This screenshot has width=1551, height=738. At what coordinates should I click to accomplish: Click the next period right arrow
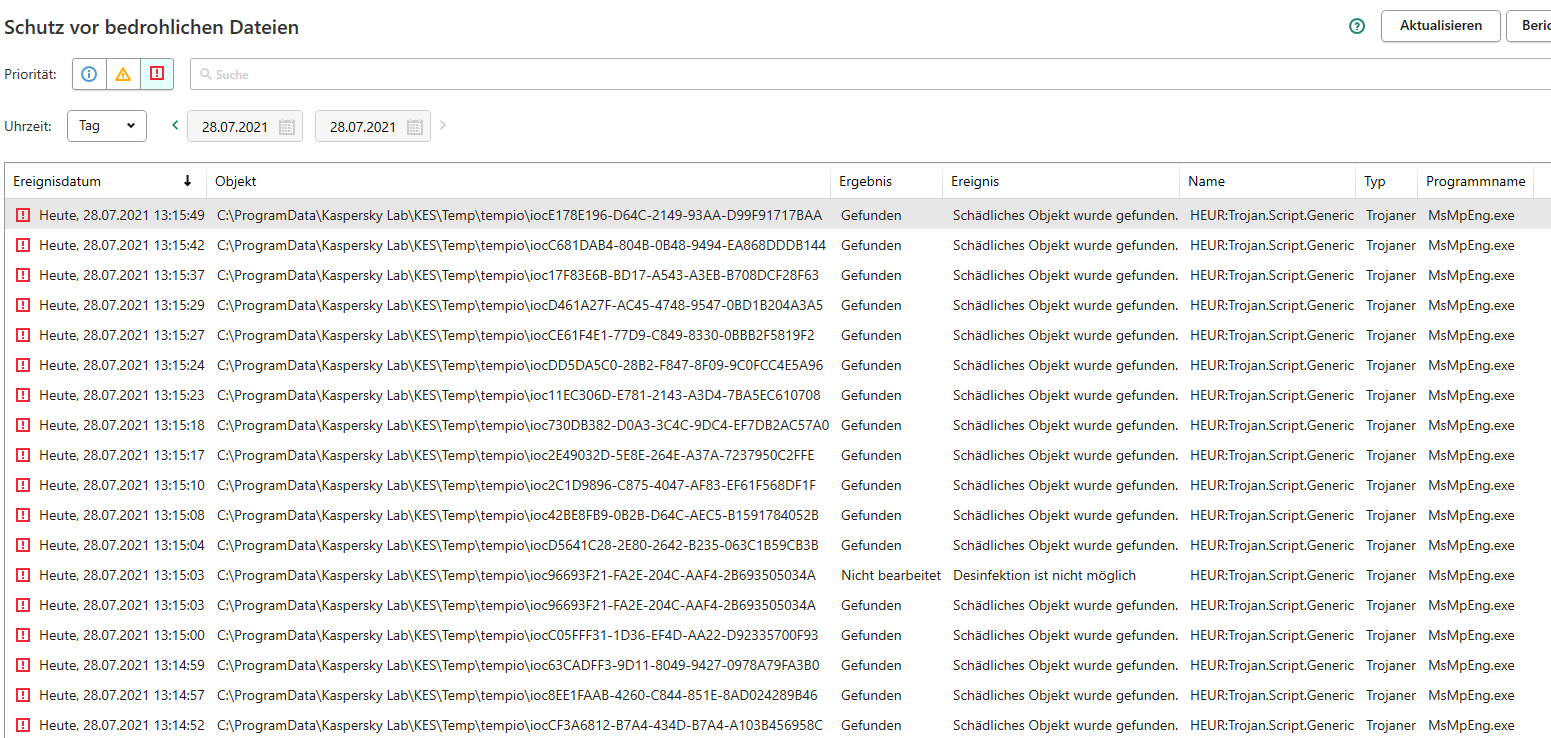tap(443, 126)
